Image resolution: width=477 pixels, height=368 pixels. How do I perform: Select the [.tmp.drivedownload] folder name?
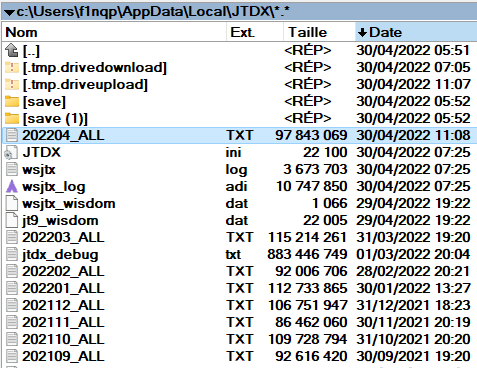(95, 68)
